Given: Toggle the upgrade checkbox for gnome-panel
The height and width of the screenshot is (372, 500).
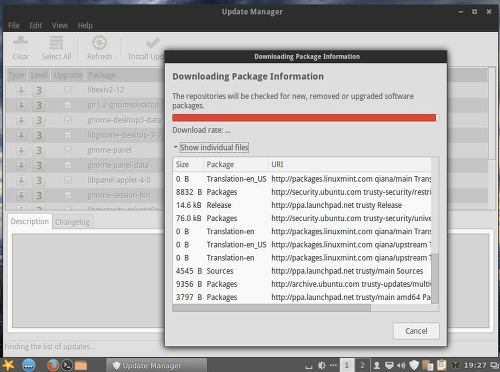Looking at the screenshot, I should click(68, 150).
